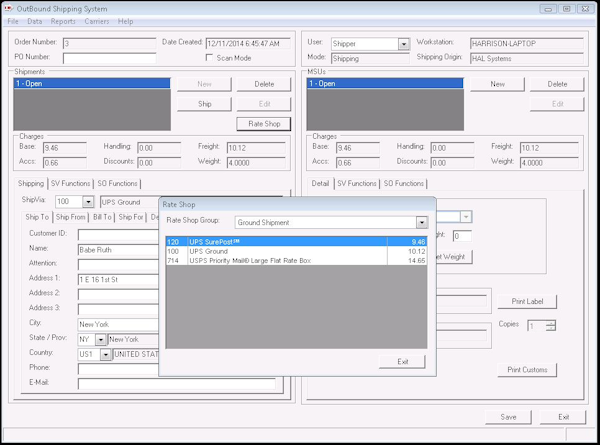The width and height of the screenshot is (600, 445).
Task: Click the weight value field showing 0
Action: point(462,236)
